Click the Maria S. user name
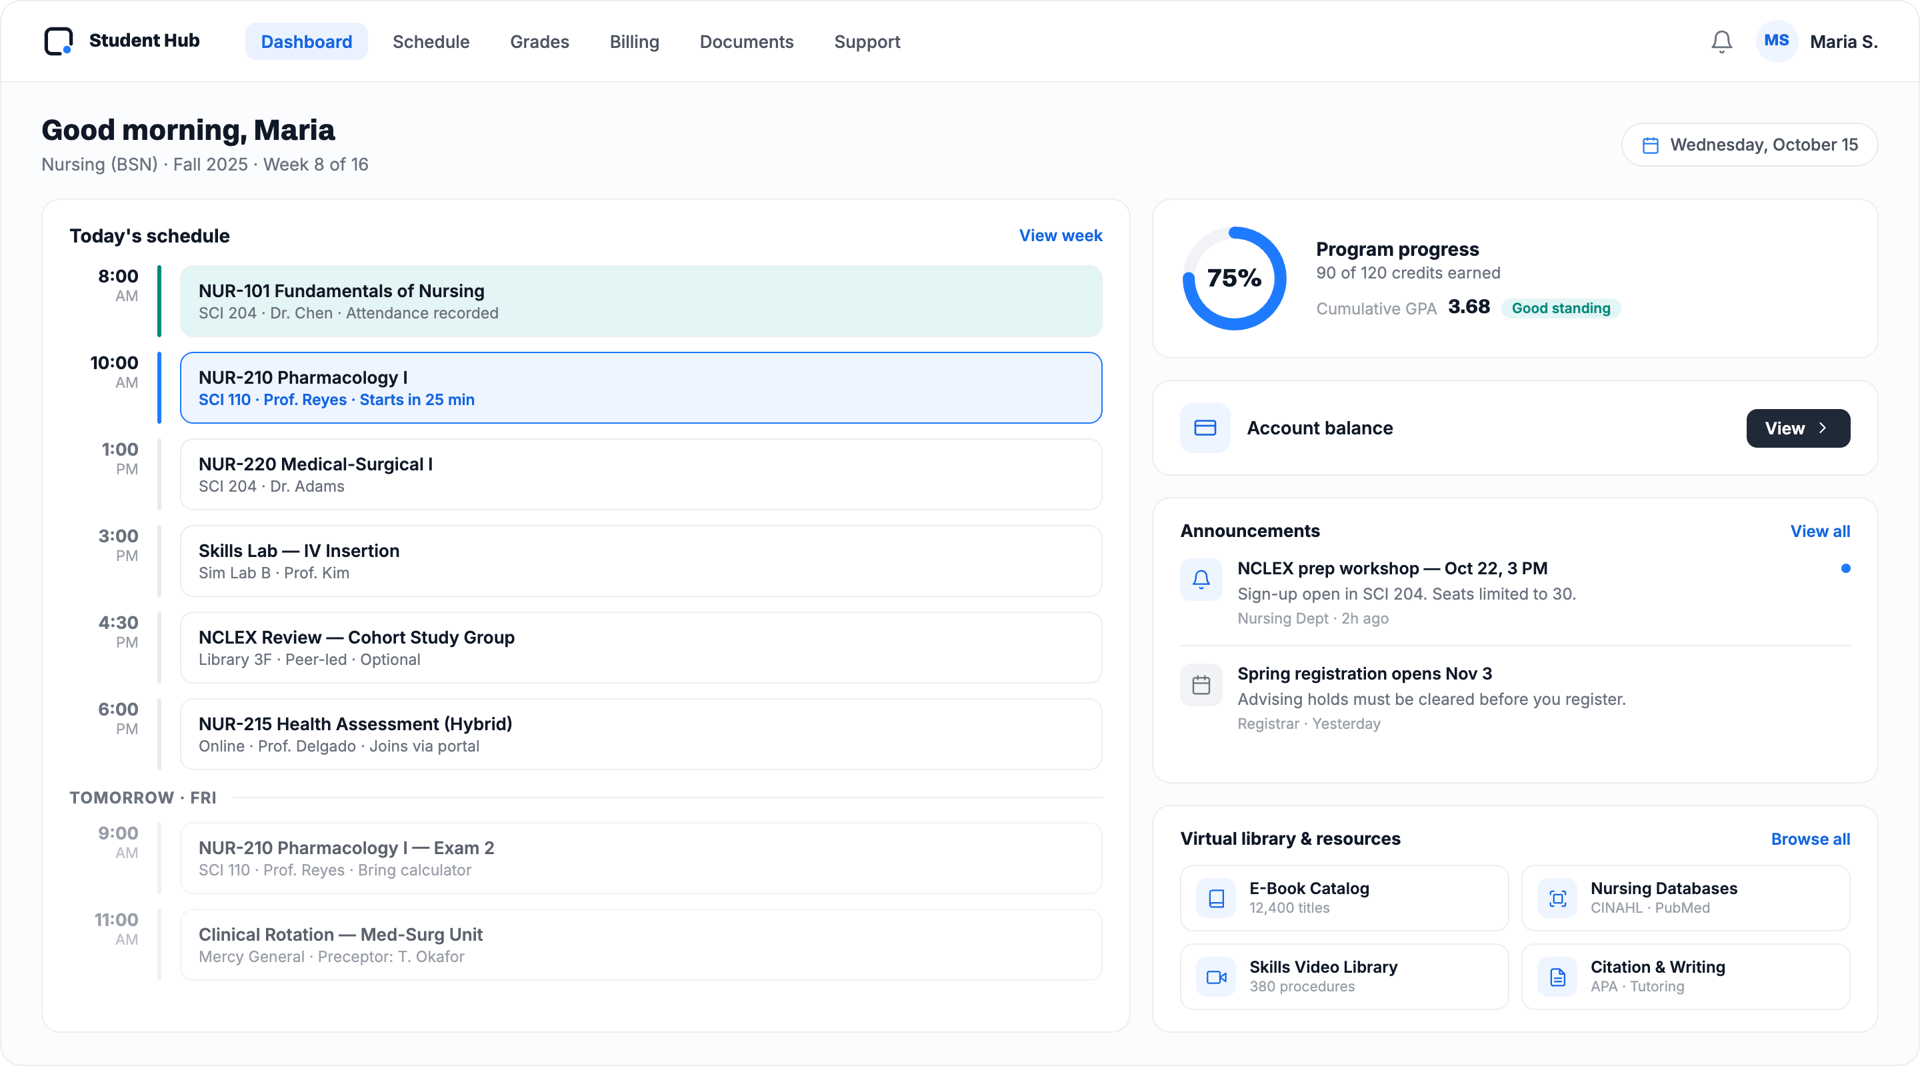This screenshot has height=1066, width=1920. [1843, 42]
